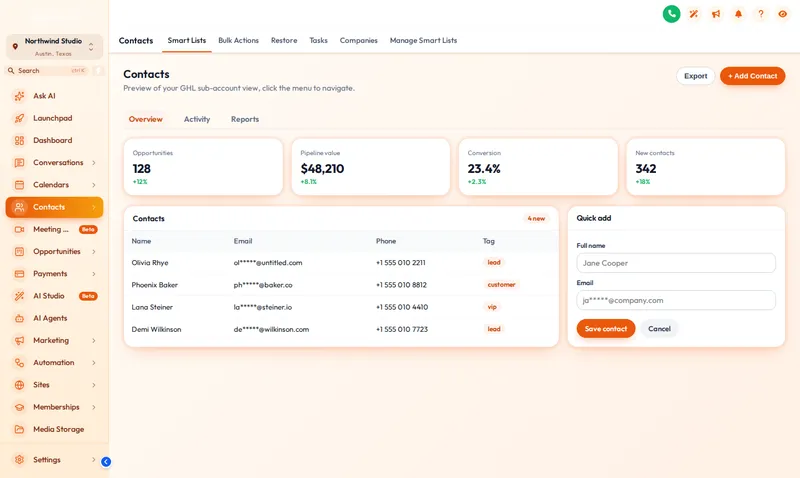Click the Marketing megaphone sidebar icon

19,340
